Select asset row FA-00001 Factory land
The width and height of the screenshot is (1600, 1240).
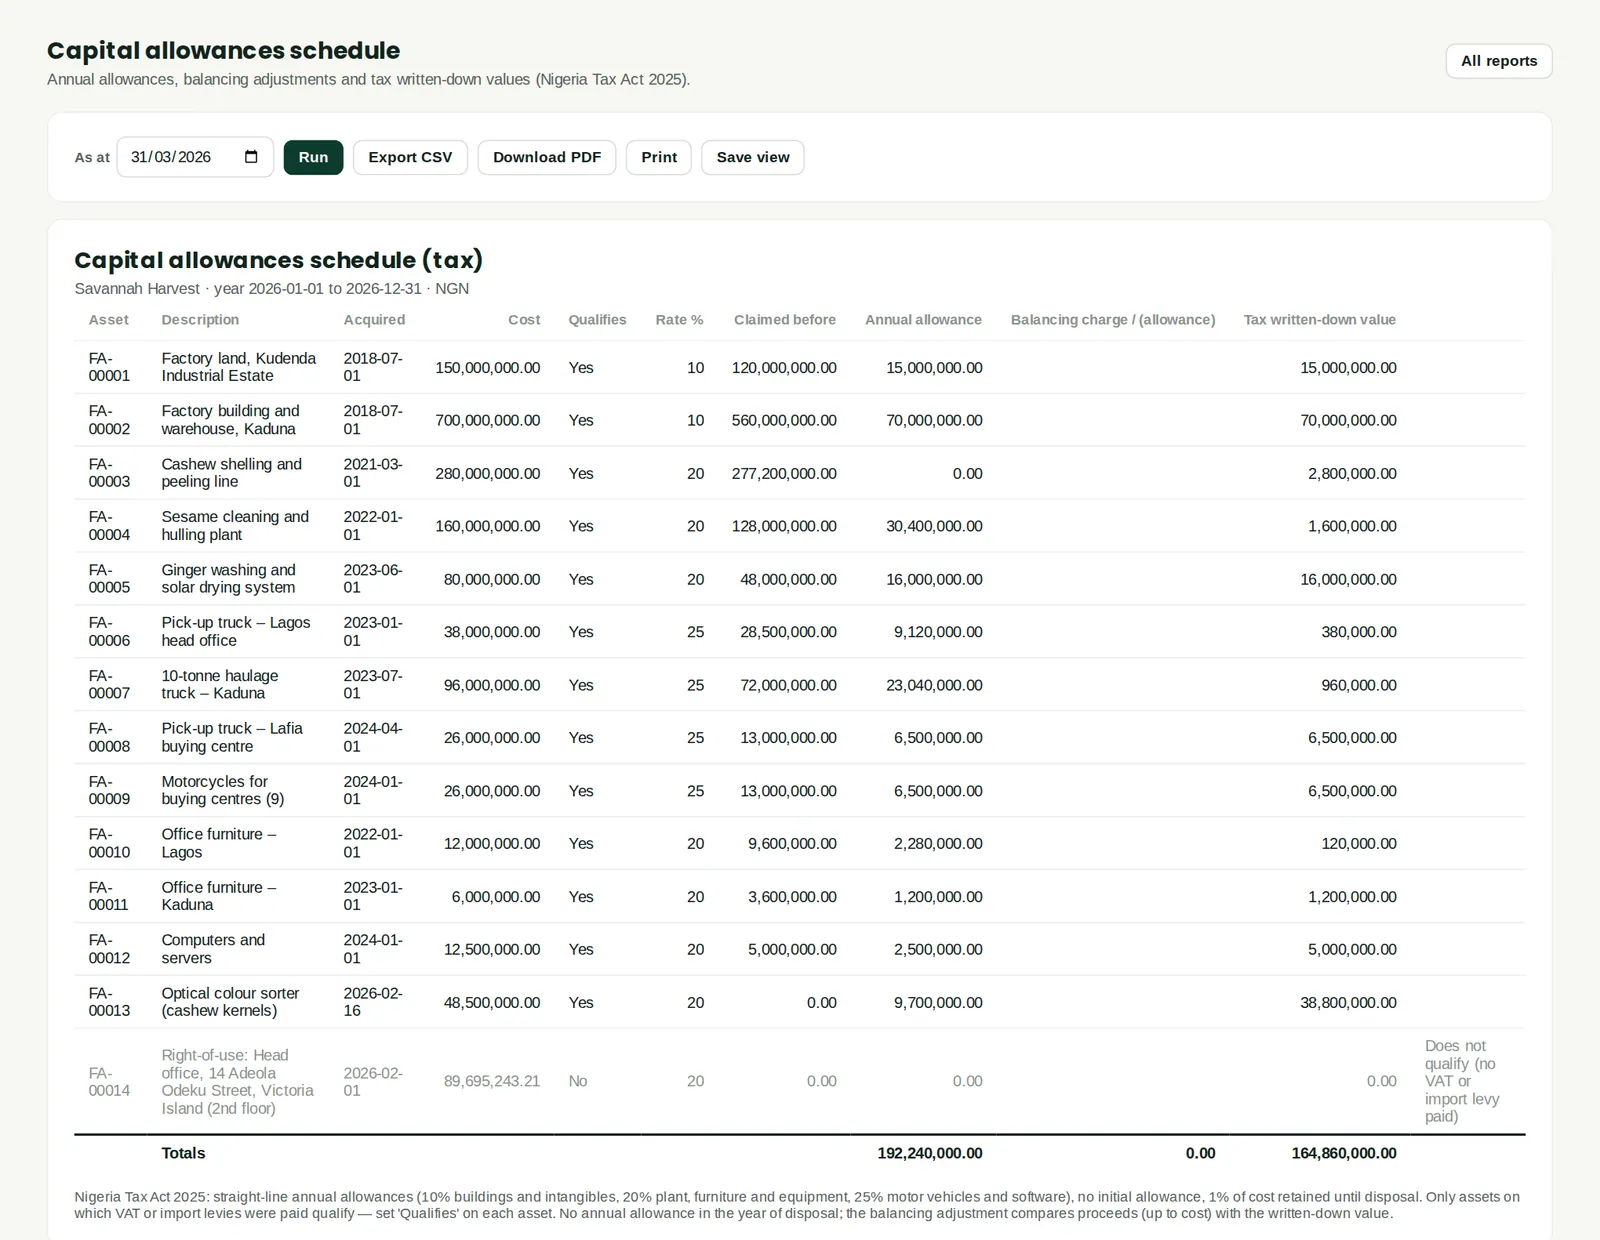(x=800, y=367)
